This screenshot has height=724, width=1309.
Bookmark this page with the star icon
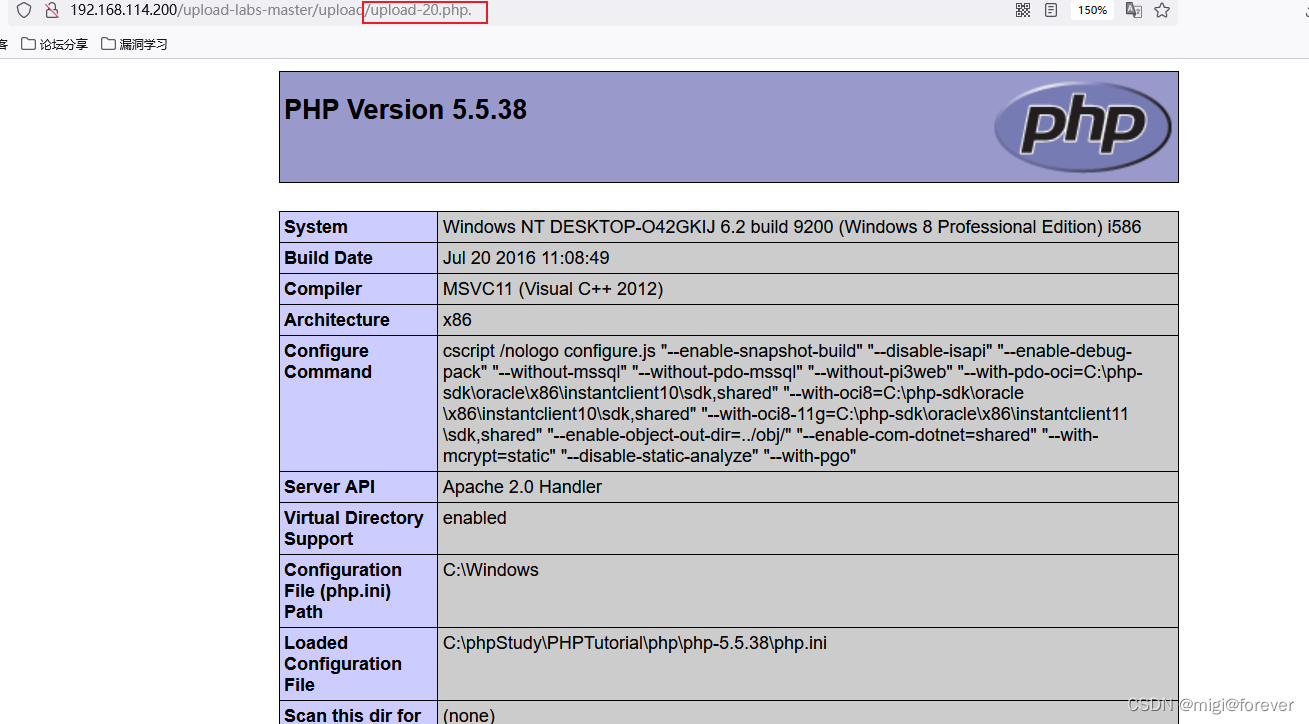tap(1162, 10)
